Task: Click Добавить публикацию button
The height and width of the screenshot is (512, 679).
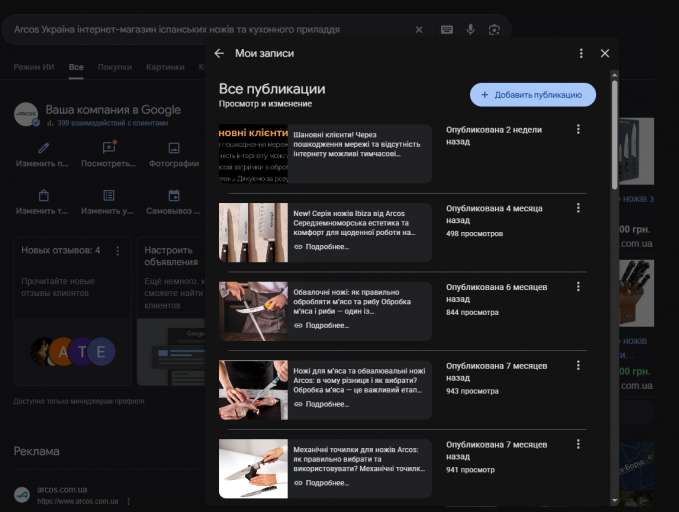Action: (x=533, y=95)
